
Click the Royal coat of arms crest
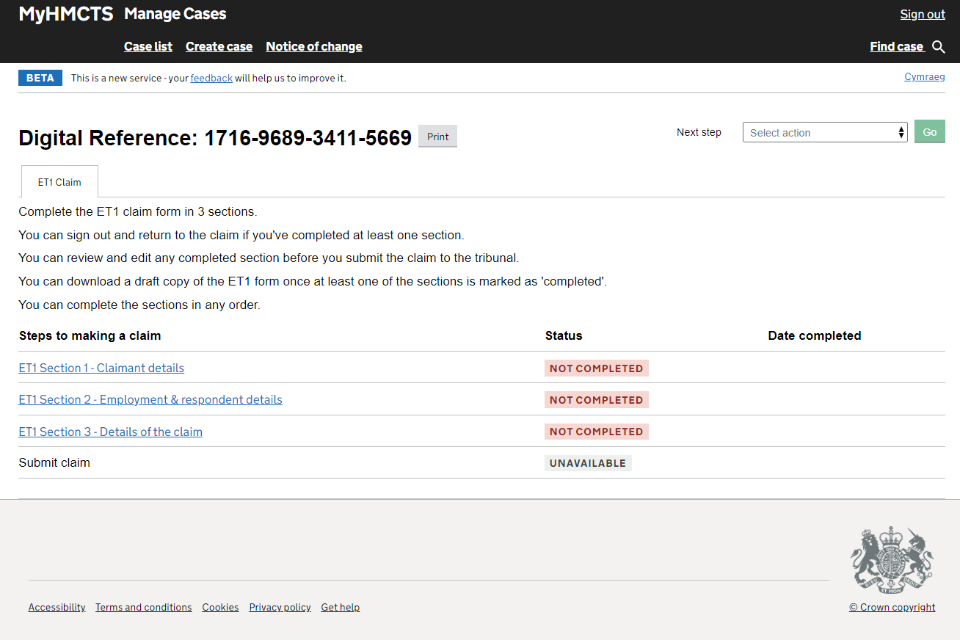click(x=891, y=561)
